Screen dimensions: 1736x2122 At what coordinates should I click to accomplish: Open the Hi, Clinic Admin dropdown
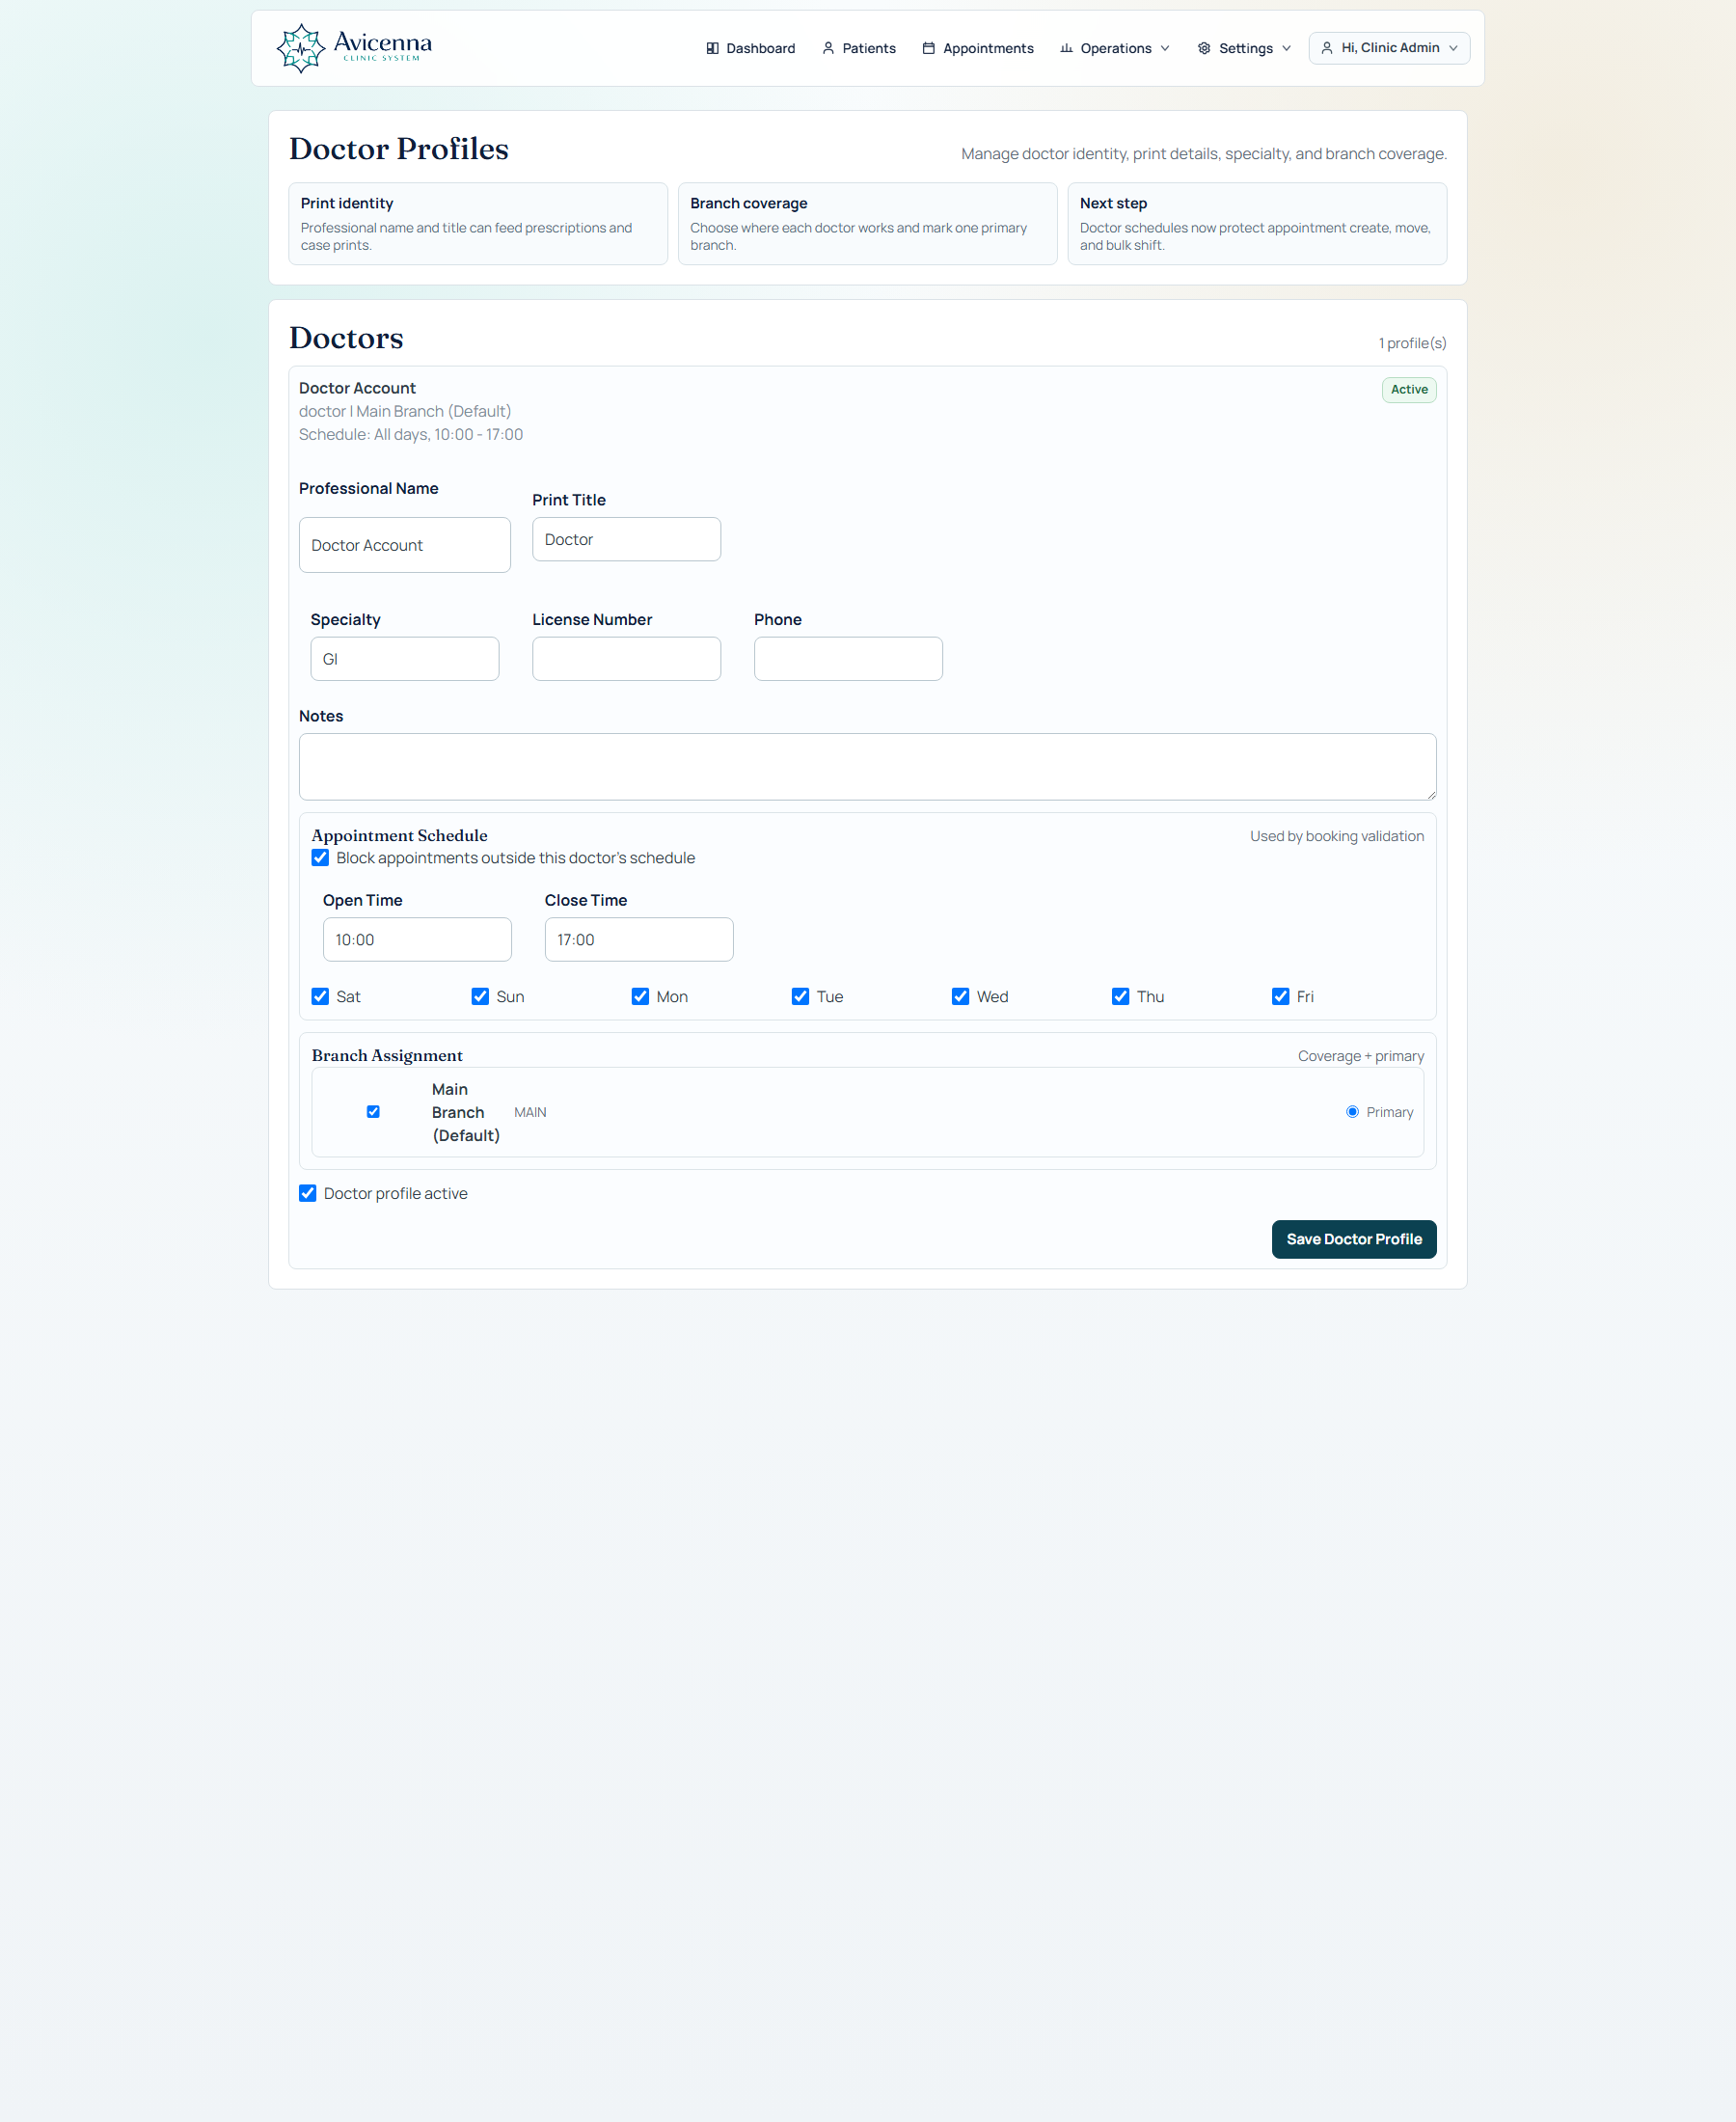(1389, 48)
